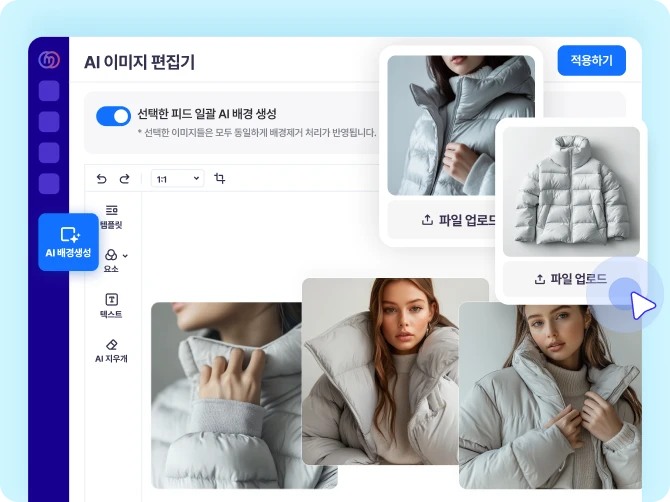The width and height of the screenshot is (670, 502).
Task: Expand the 요소 (elements) chevron menu
Action: point(125,256)
